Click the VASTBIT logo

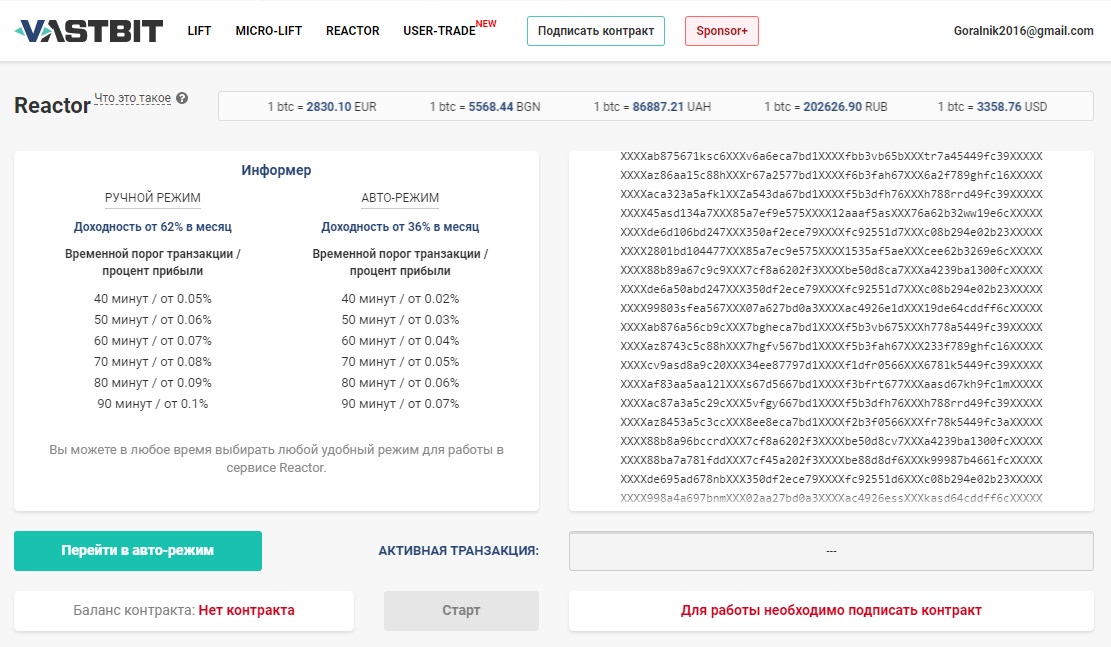point(88,31)
